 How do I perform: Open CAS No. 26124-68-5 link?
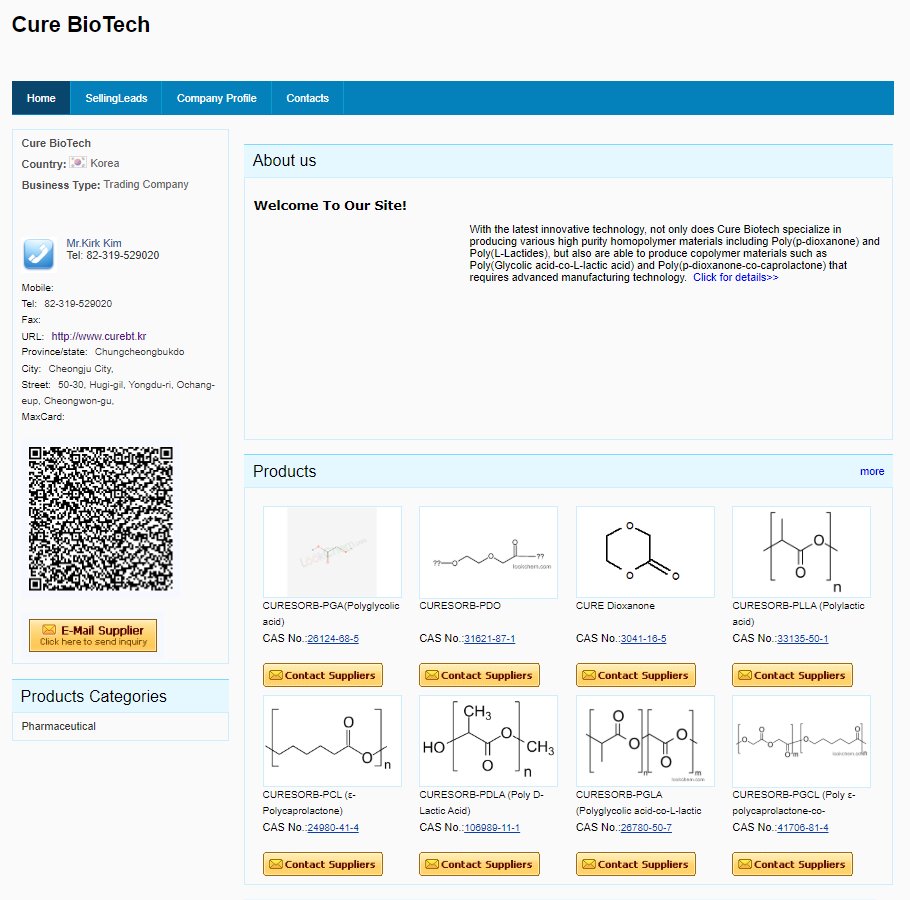pyautogui.click(x=333, y=638)
